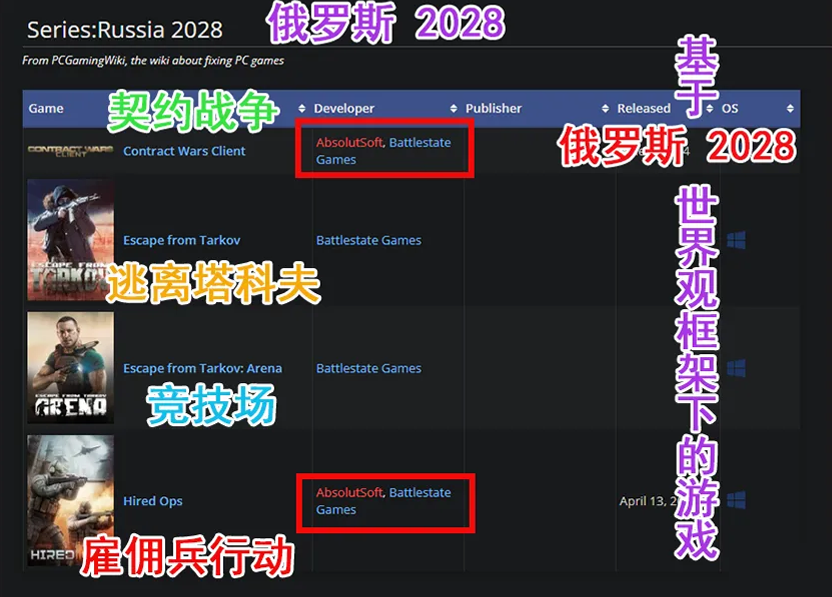Screen dimensions: 832x597
Task: Click Windows icon in Hired Ops row
Action: (x=736, y=500)
